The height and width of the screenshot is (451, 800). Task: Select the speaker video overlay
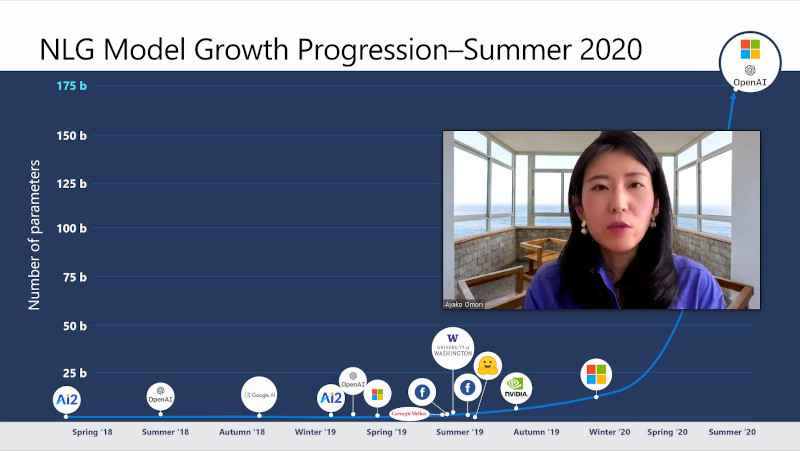[x=602, y=220]
